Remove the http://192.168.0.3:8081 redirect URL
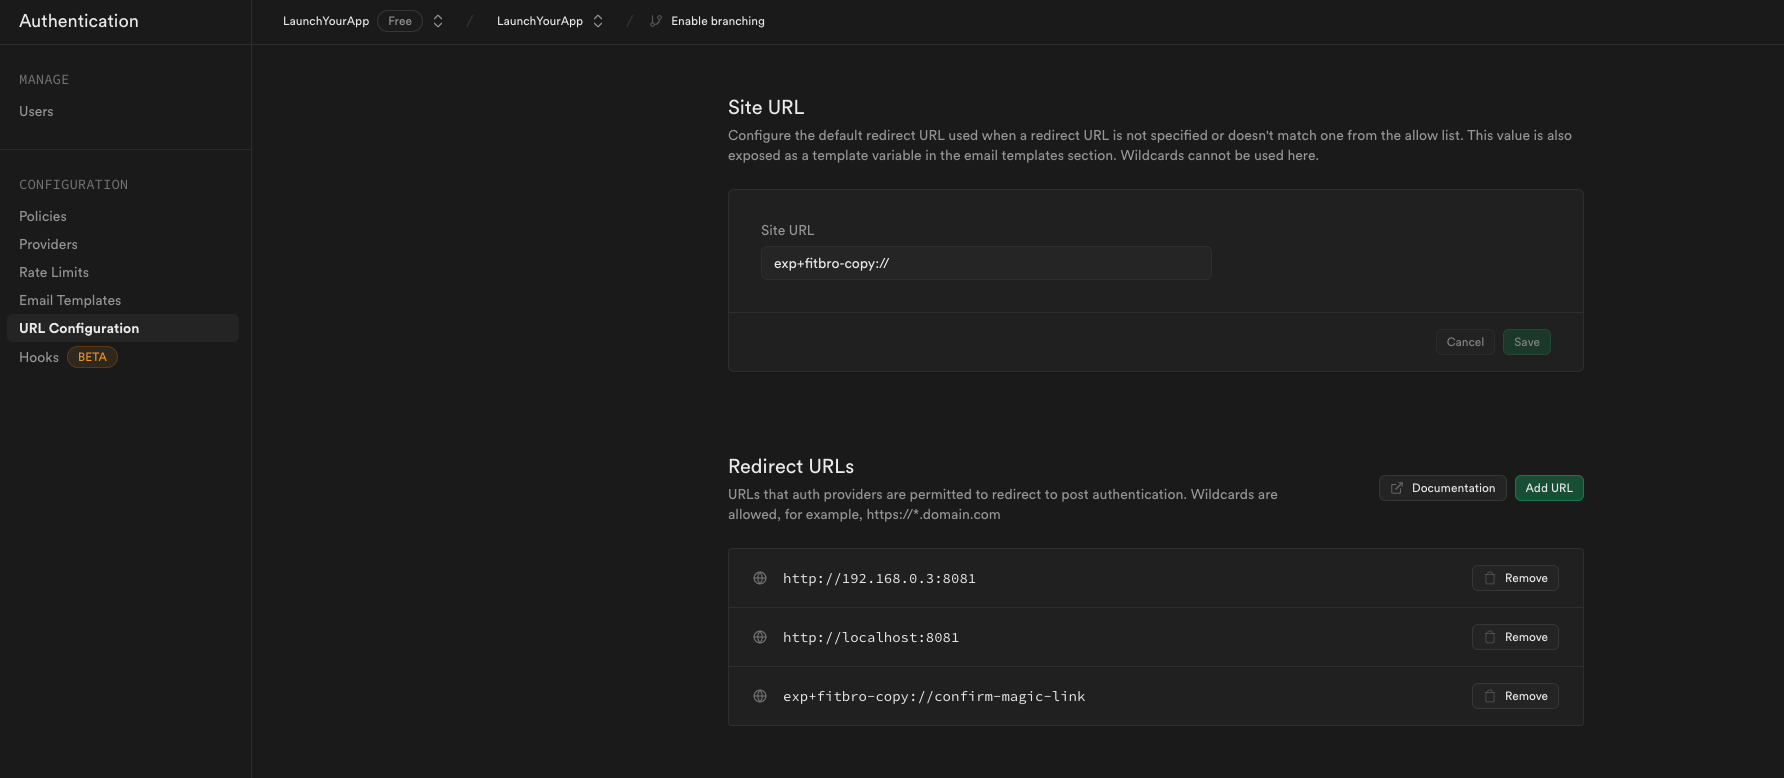The height and width of the screenshot is (778, 1784). pos(1515,578)
